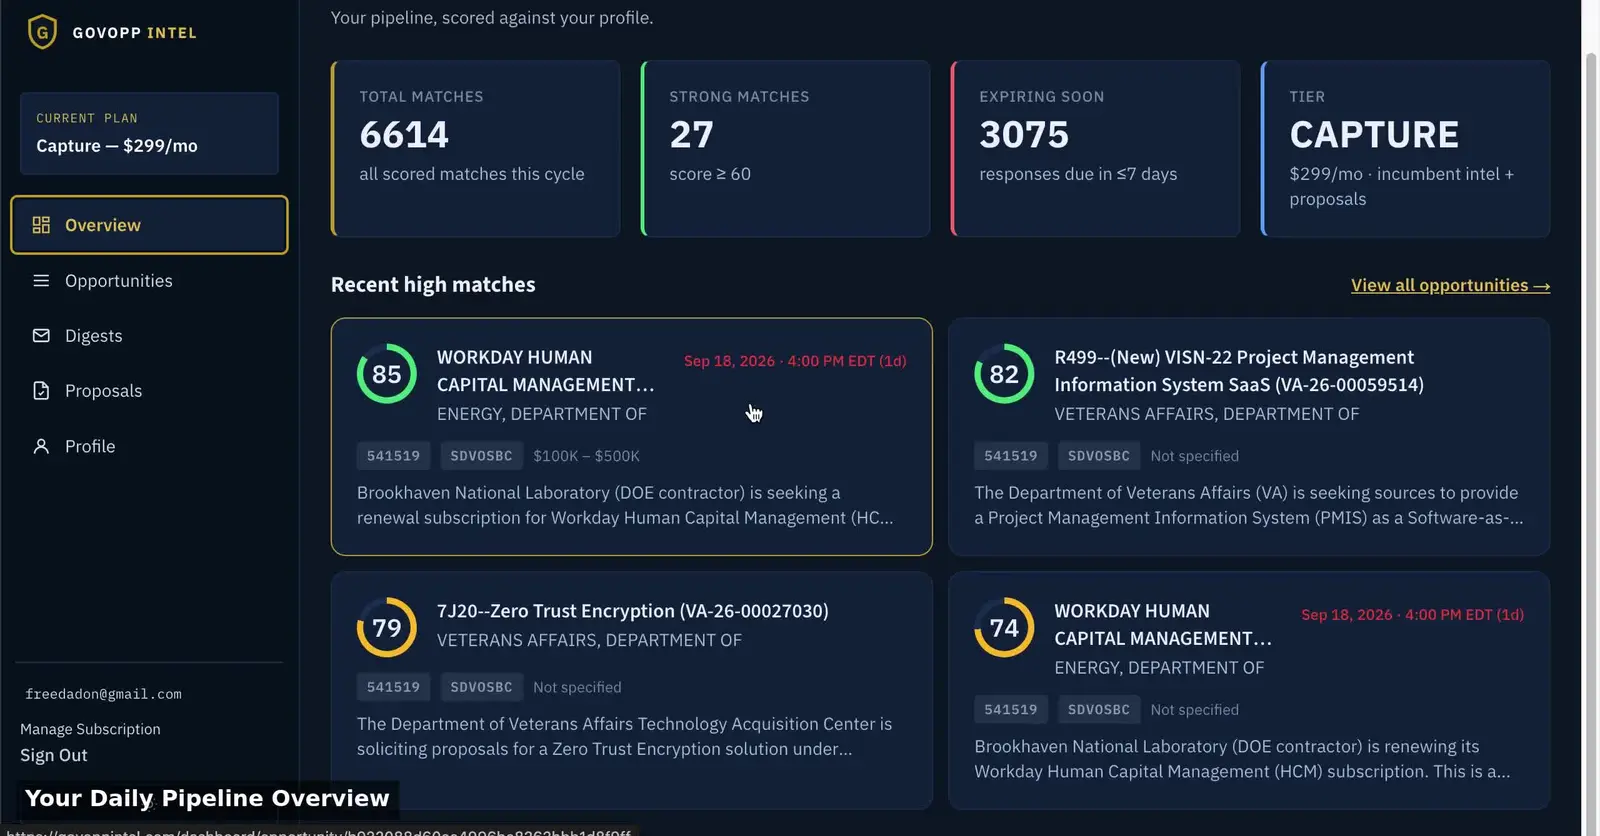Click the Sep 18 deadline on score 85 card
The width and height of the screenshot is (1600, 836).
tap(795, 361)
